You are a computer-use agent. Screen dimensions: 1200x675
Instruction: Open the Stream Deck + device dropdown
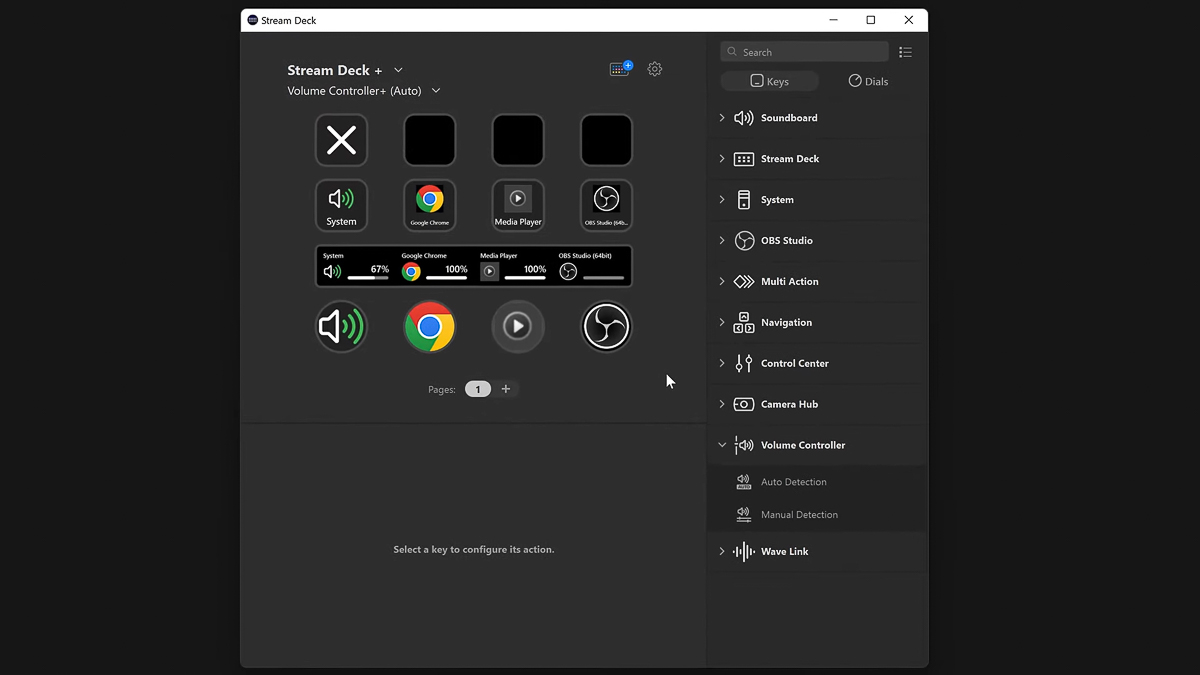(398, 70)
